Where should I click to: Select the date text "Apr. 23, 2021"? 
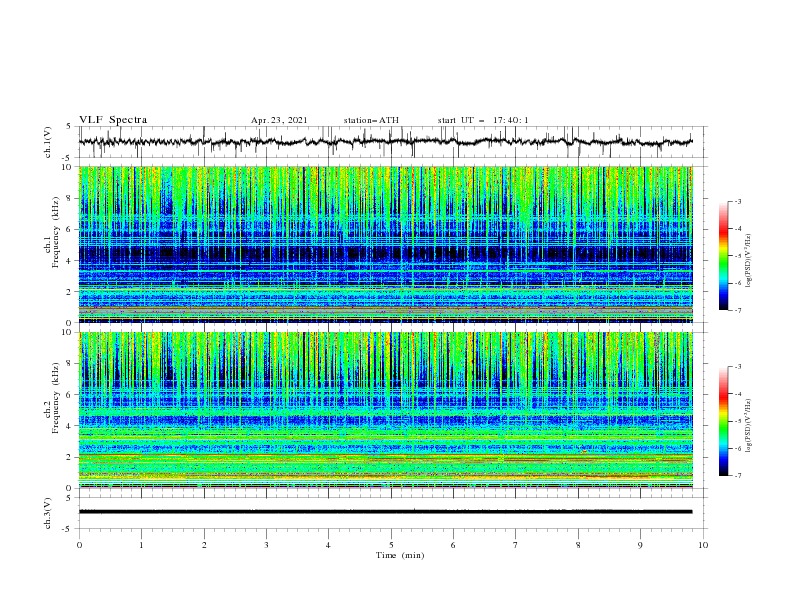click(x=279, y=120)
